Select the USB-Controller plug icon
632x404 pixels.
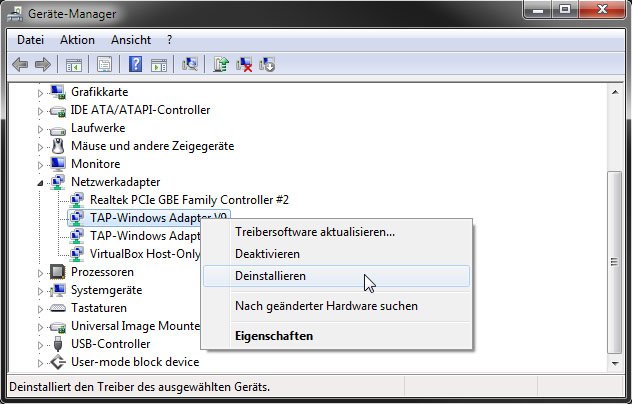click(58, 344)
